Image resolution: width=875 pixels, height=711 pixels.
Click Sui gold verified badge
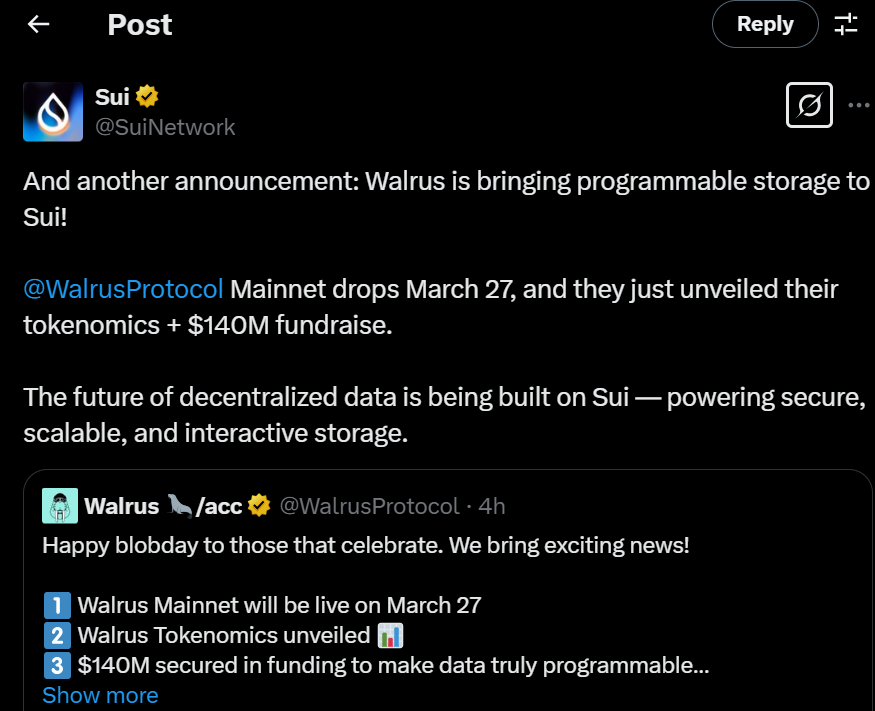tap(147, 96)
